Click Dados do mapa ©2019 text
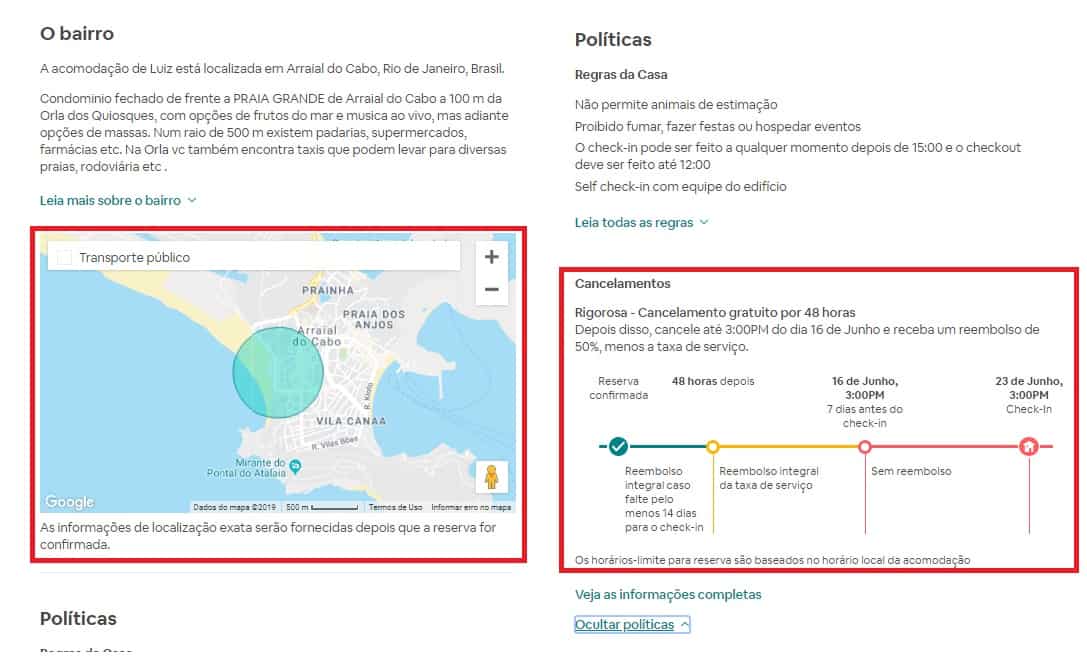 [234, 507]
